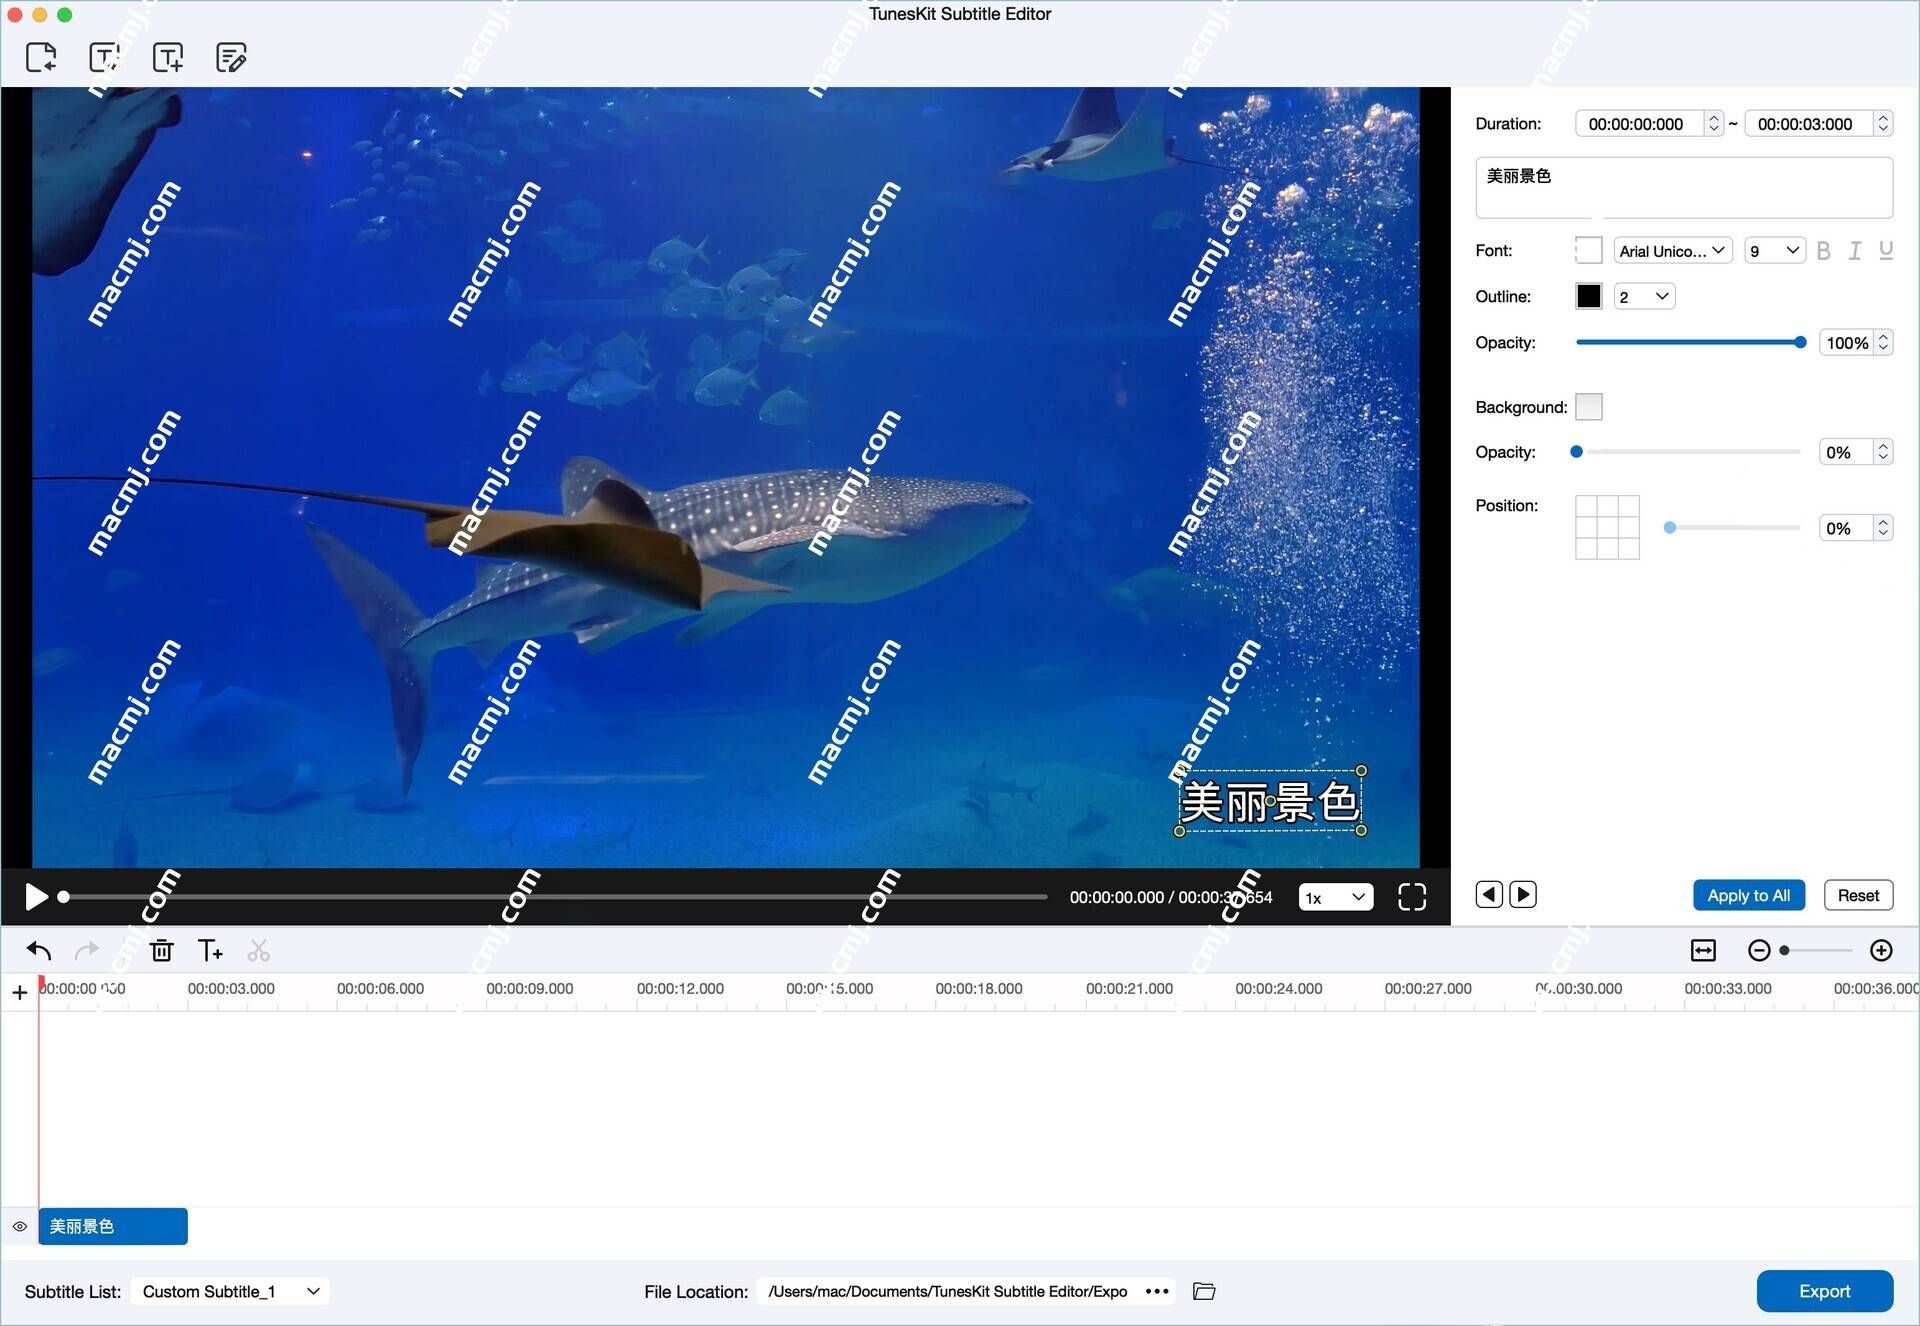Open the Subtitle List dropdown

[x=230, y=1291]
